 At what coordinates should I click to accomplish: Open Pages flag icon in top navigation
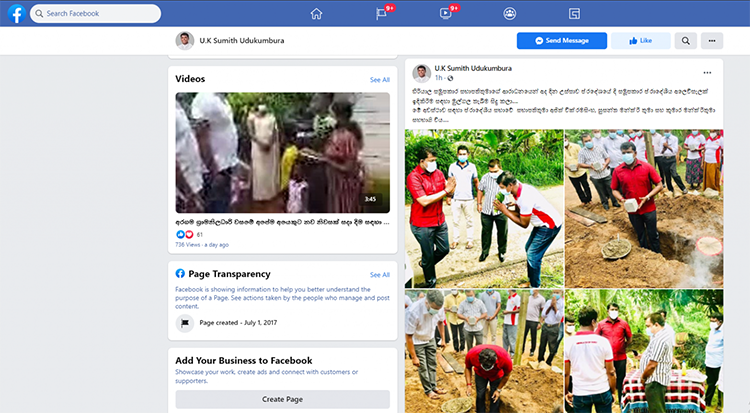tap(381, 14)
